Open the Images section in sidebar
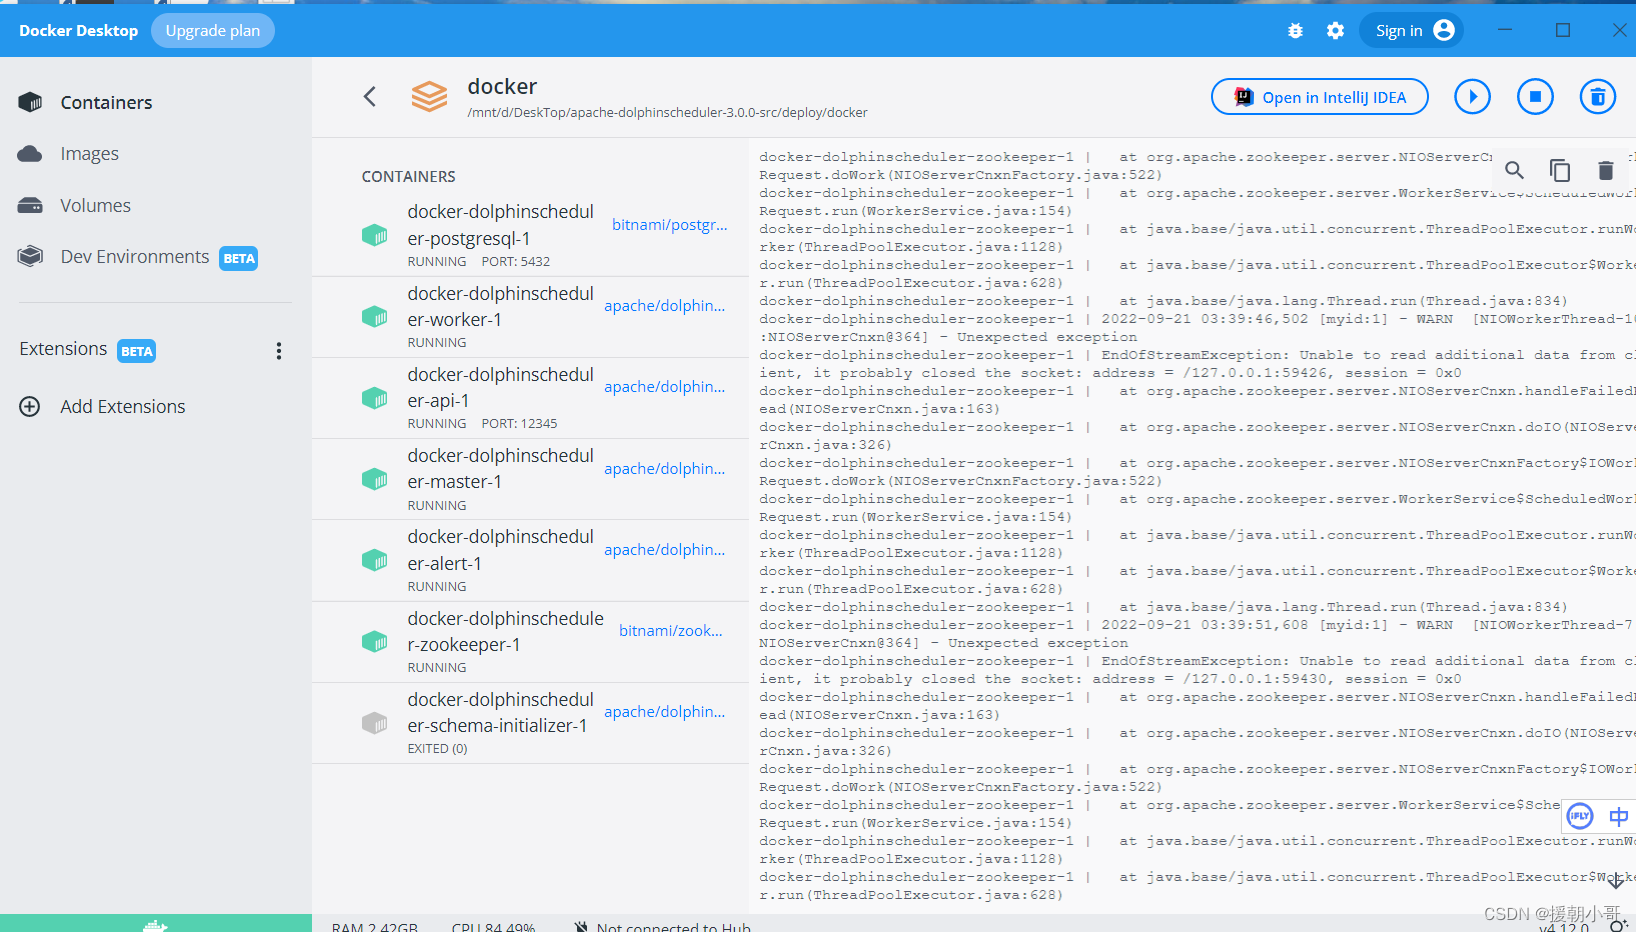 click(89, 153)
